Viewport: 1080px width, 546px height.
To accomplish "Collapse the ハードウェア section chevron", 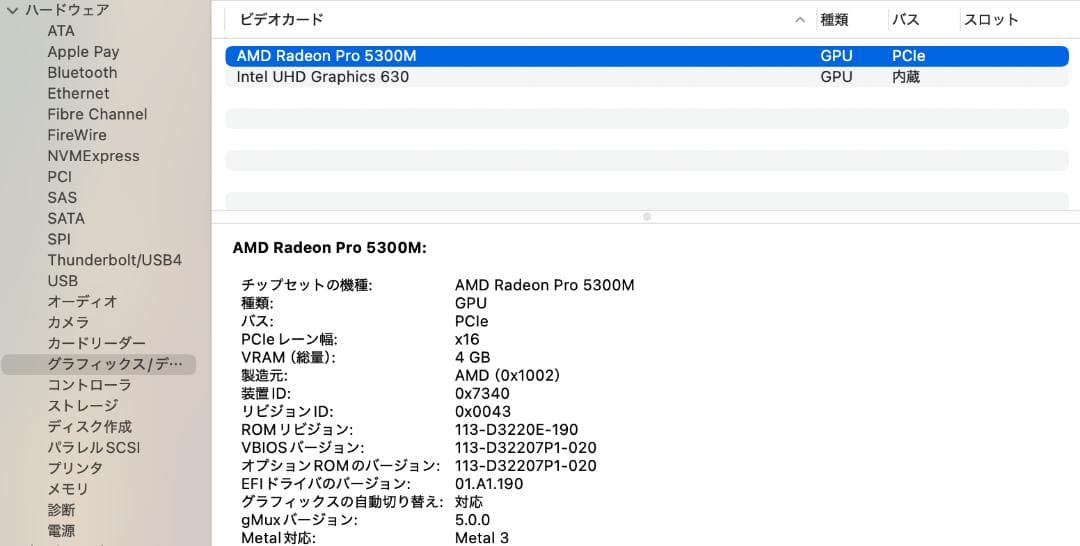I will tap(12, 10).
